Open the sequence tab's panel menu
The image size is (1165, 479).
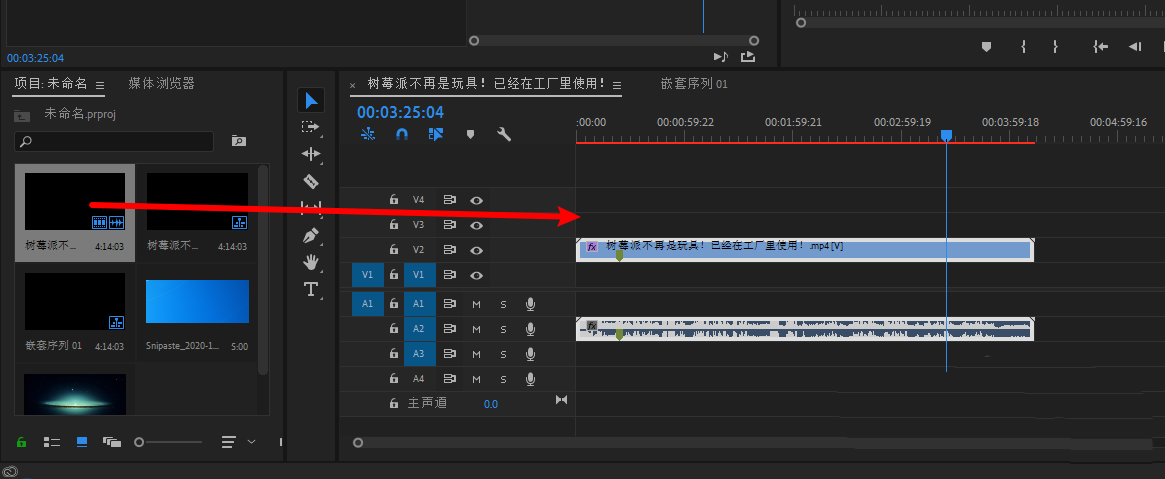click(617, 85)
